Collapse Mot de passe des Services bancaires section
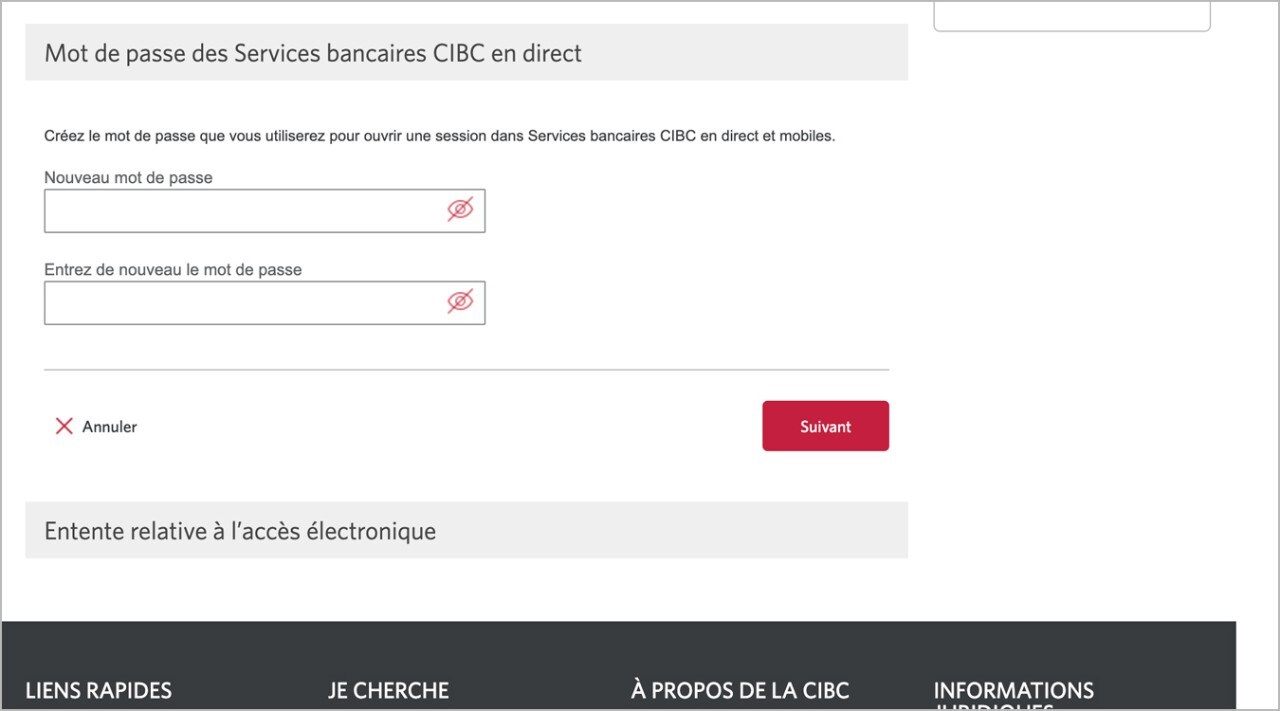1280x711 pixels. pos(466,52)
